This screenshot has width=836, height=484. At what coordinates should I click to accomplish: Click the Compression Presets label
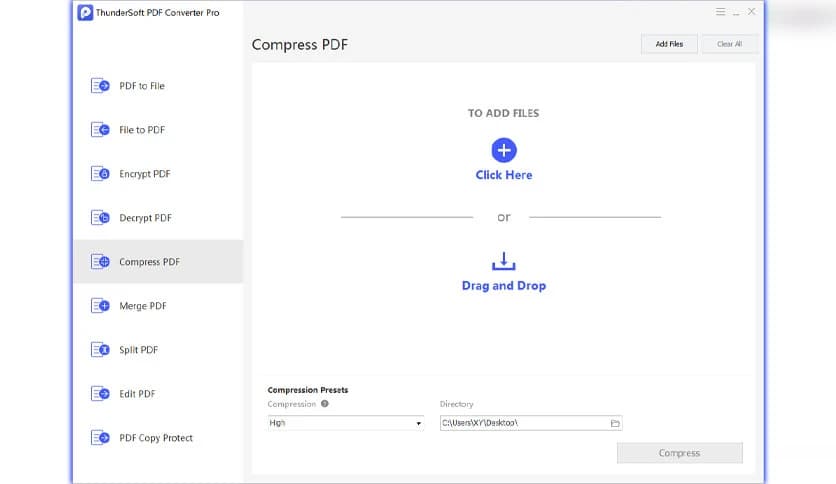308,390
